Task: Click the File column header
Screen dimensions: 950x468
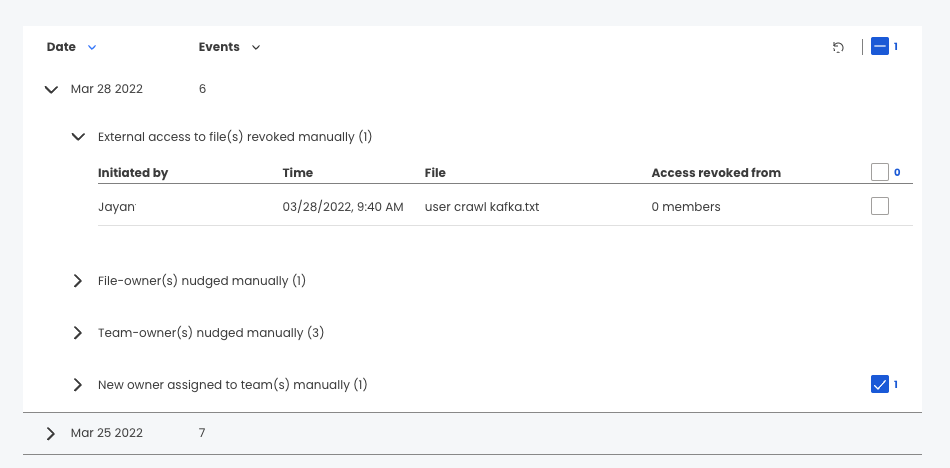Action: click(x=435, y=173)
